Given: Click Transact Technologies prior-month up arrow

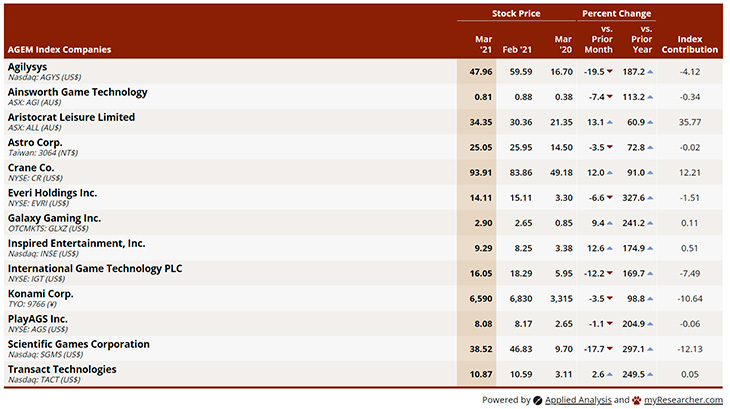Looking at the screenshot, I should click(x=609, y=375).
